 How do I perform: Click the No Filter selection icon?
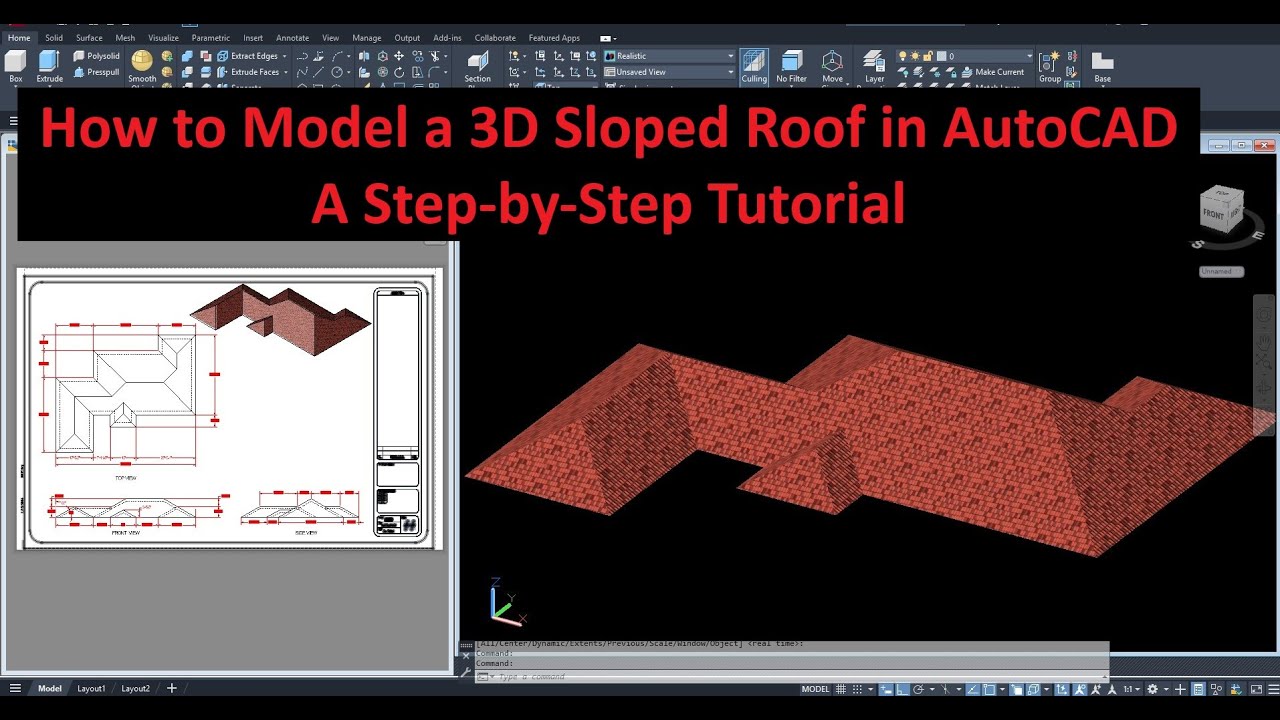pos(792,66)
